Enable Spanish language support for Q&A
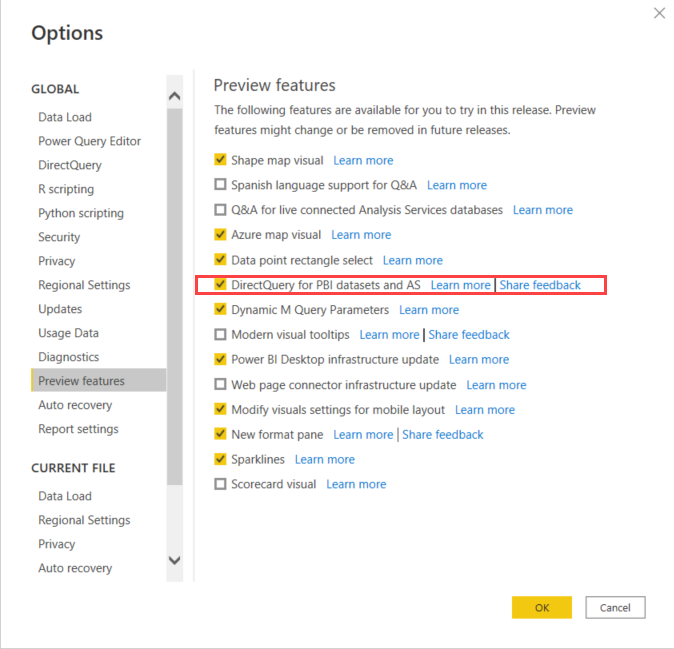This screenshot has width=674, height=649. [x=220, y=185]
